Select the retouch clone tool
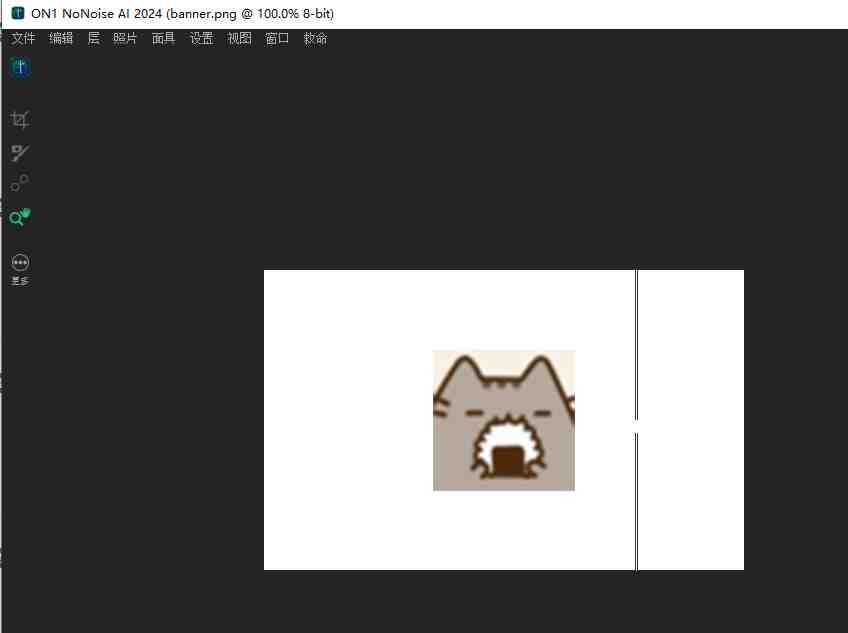This screenshot has height=633, width=848. click(x=20, y=183)
